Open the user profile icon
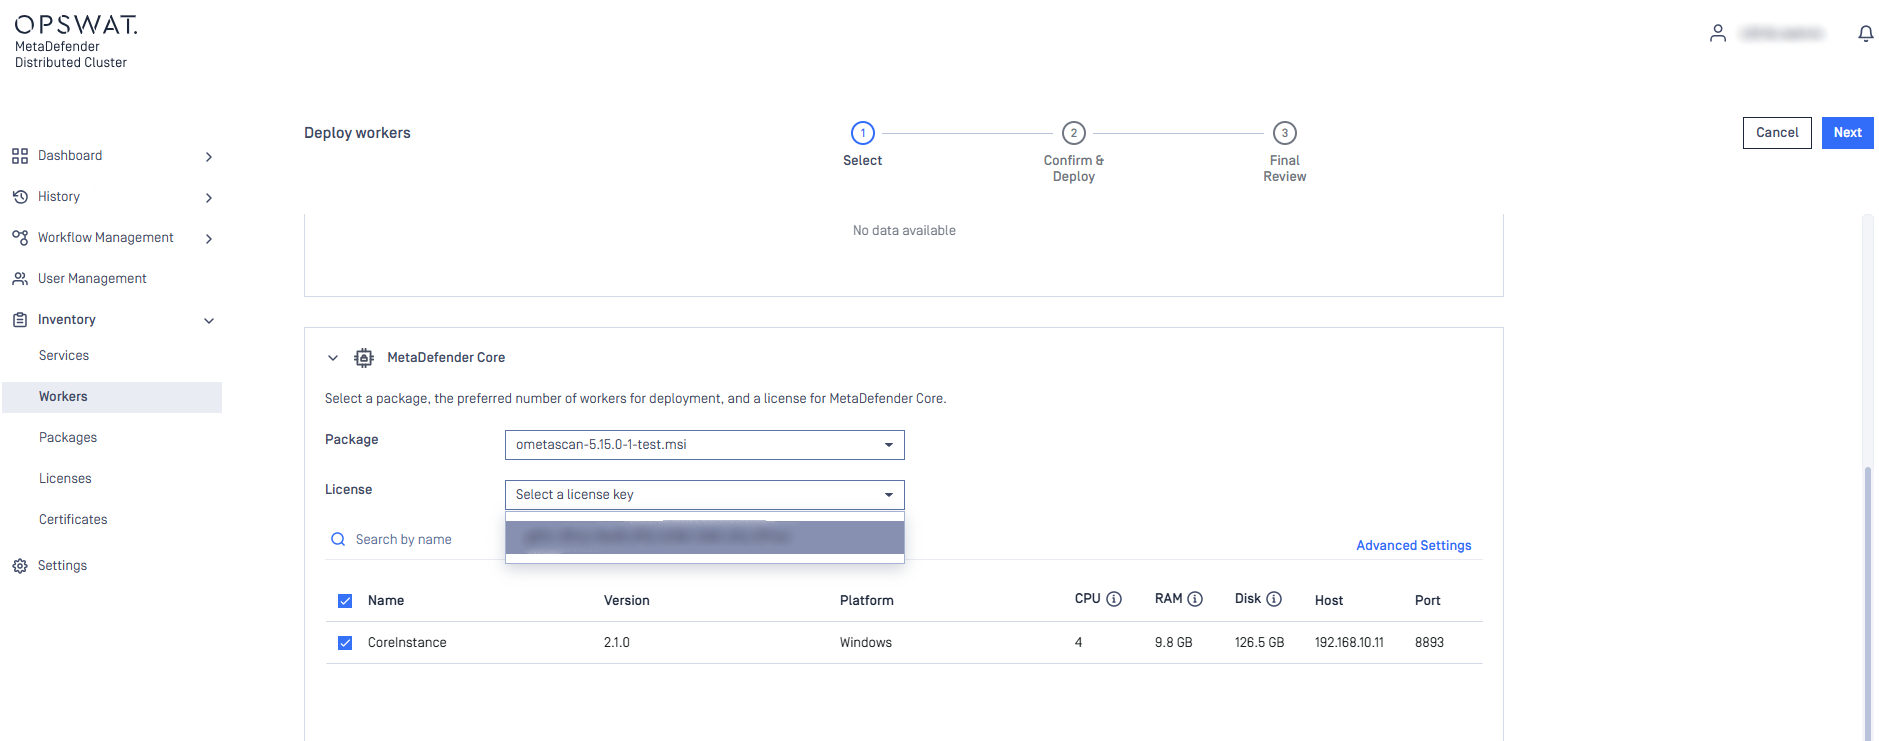The height and width of the screenshot is (741, 1879). 1717,33
